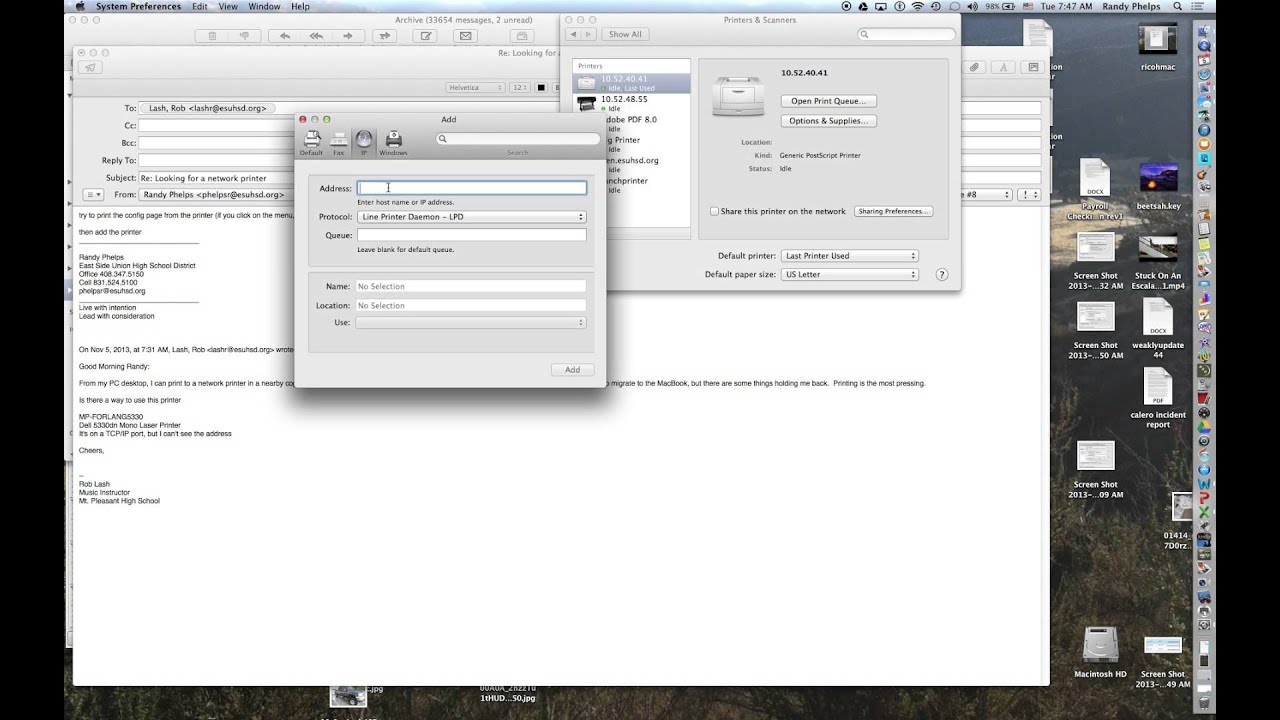The width and height of the screenshot is (1280, 720).
Task: Click the Wi-Fi icon in menu bar
Action: [917, 6]
